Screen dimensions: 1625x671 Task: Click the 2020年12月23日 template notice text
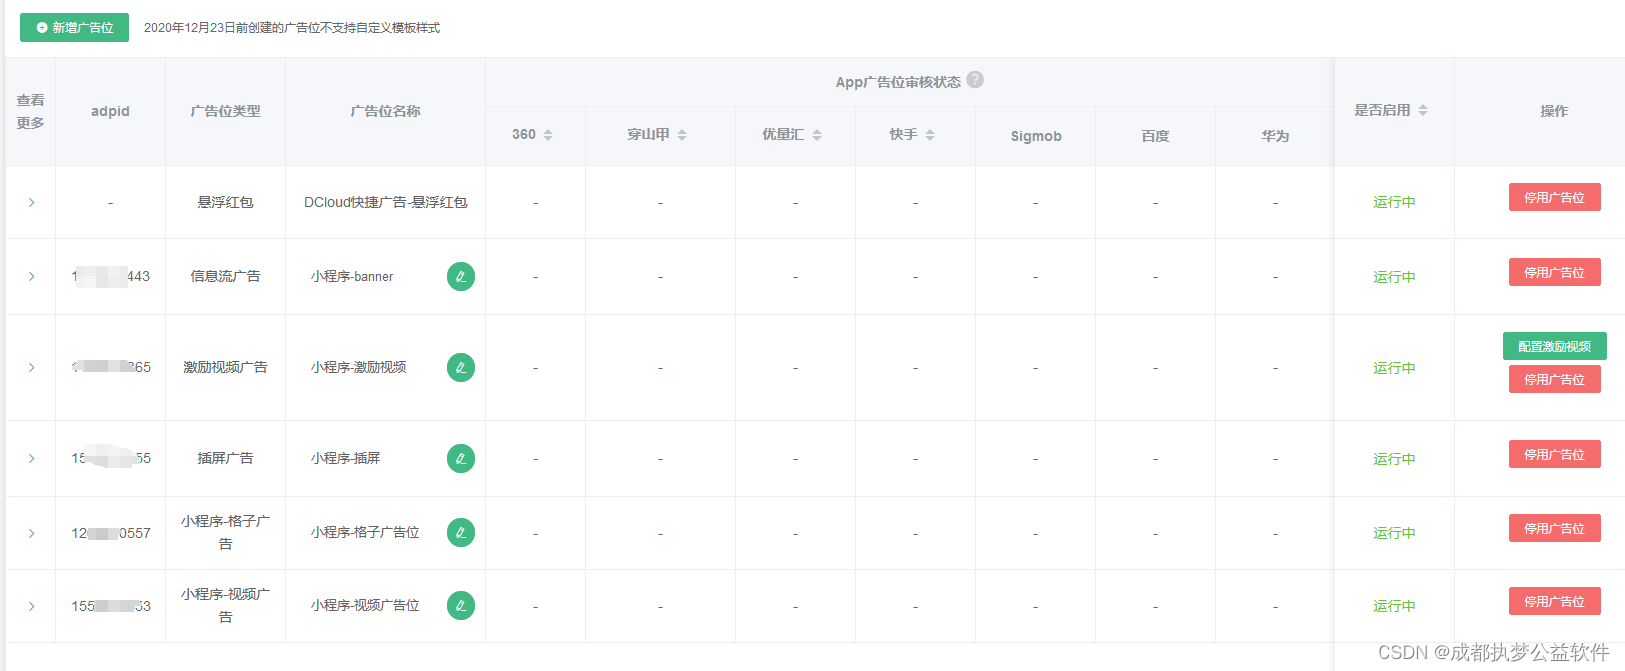292,28
